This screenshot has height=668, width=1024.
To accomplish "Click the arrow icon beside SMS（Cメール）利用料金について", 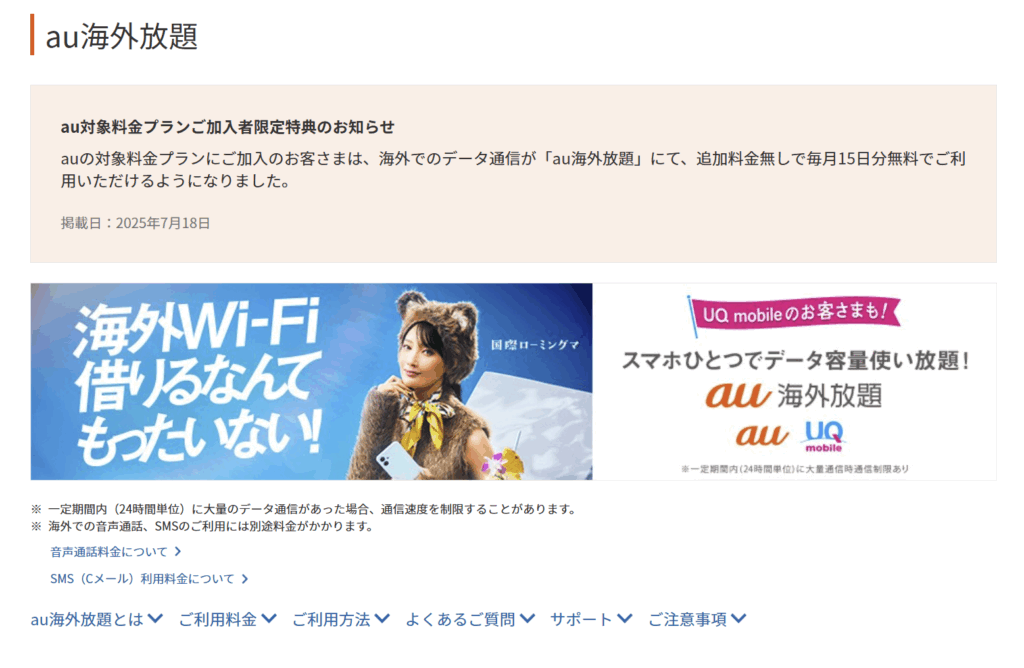I will (245, 579).
